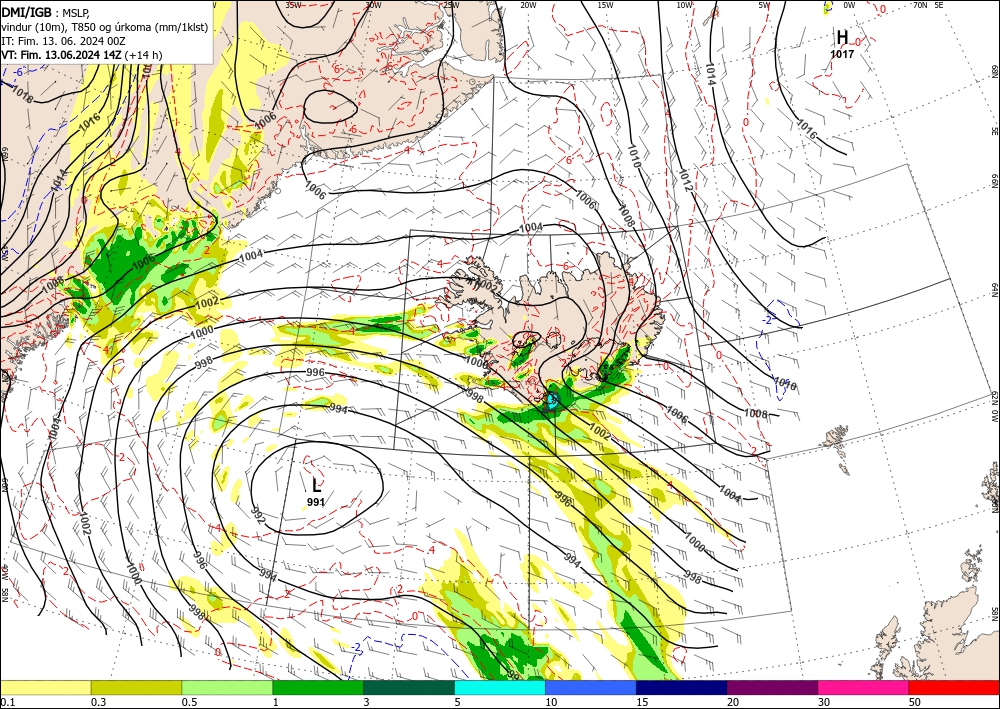Image resolution: width=1000 pixels, height=709 pixels.
Task: Pick the cyan 5–10 mm legend swatch
Action: point(500,687)
